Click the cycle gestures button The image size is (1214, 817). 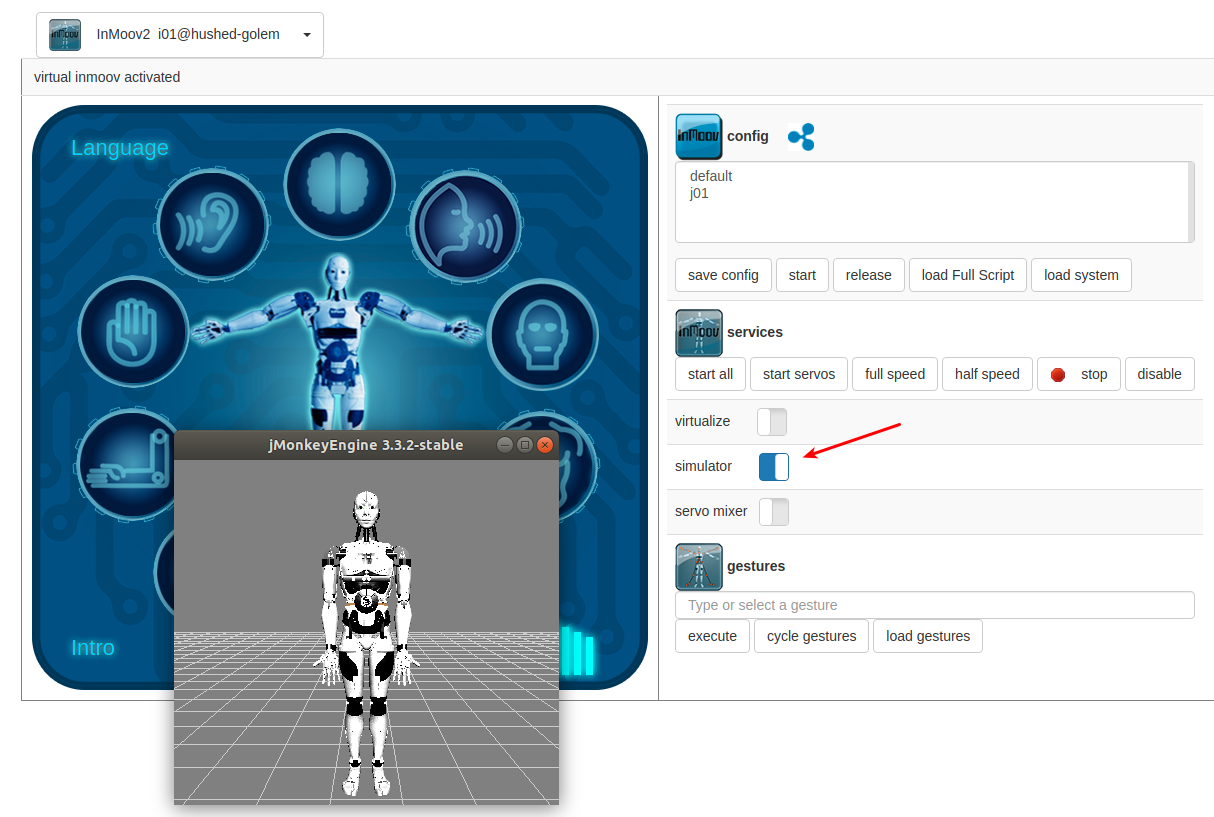(x=812, y=636)
